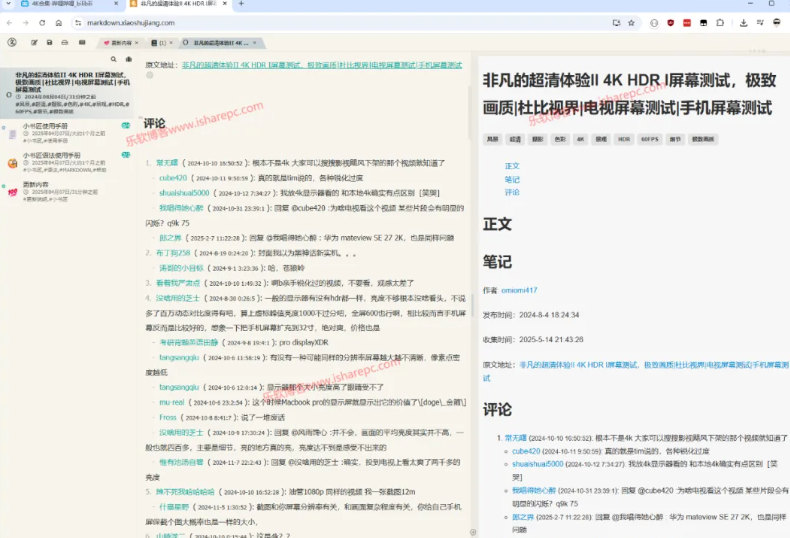
Task: Open the browser profile avatar
Action: tap(777, 23)
